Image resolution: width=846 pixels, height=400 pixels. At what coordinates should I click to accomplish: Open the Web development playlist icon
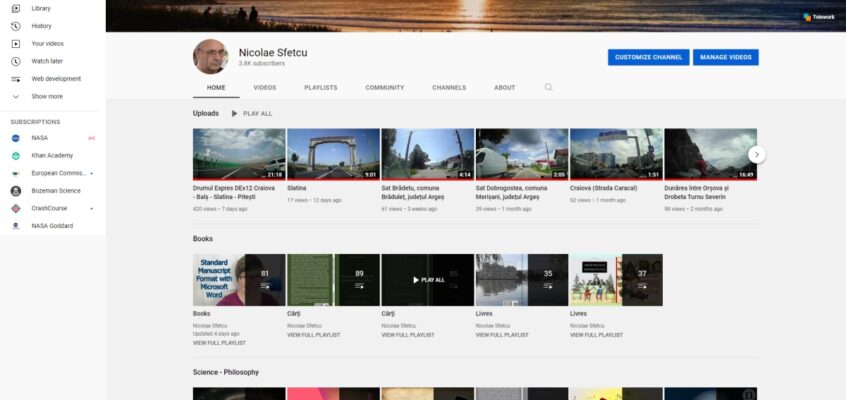[x=16, y=79]
